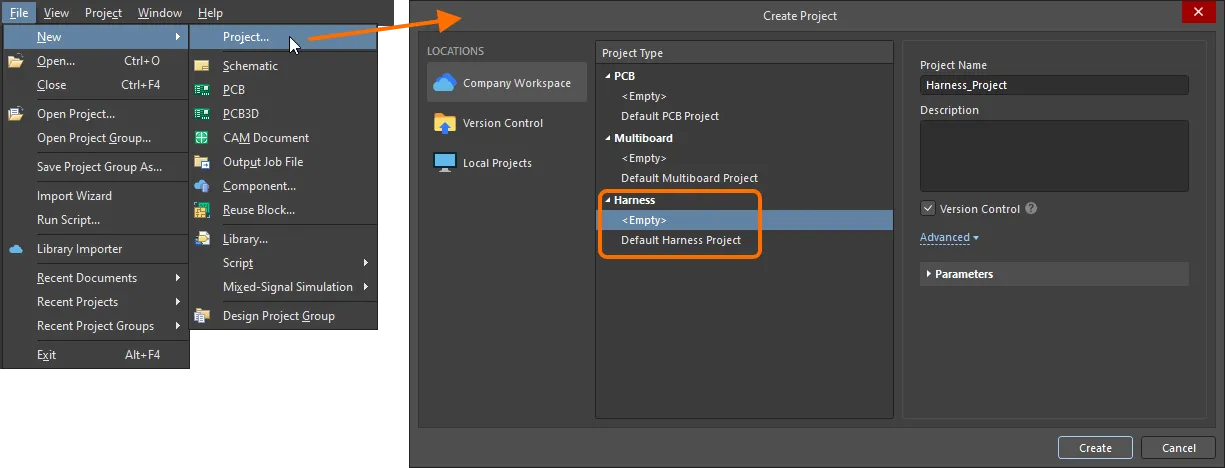Open the Help menu
Screen dimensions: 1225x468
(210, 13)
